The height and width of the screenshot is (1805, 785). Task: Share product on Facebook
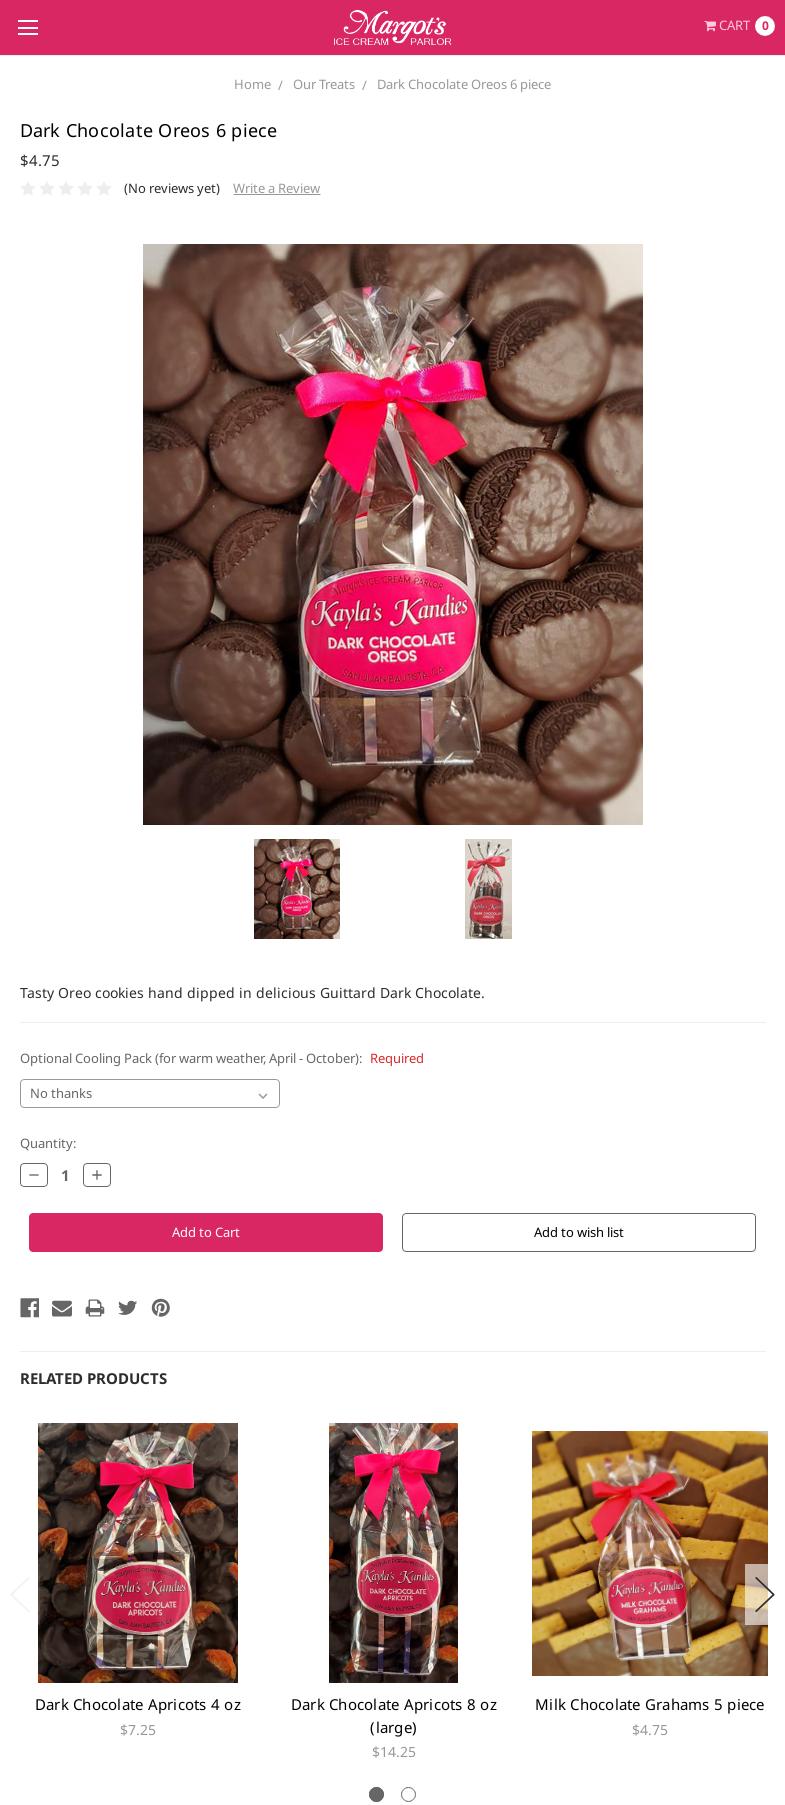coord(30,1308)
